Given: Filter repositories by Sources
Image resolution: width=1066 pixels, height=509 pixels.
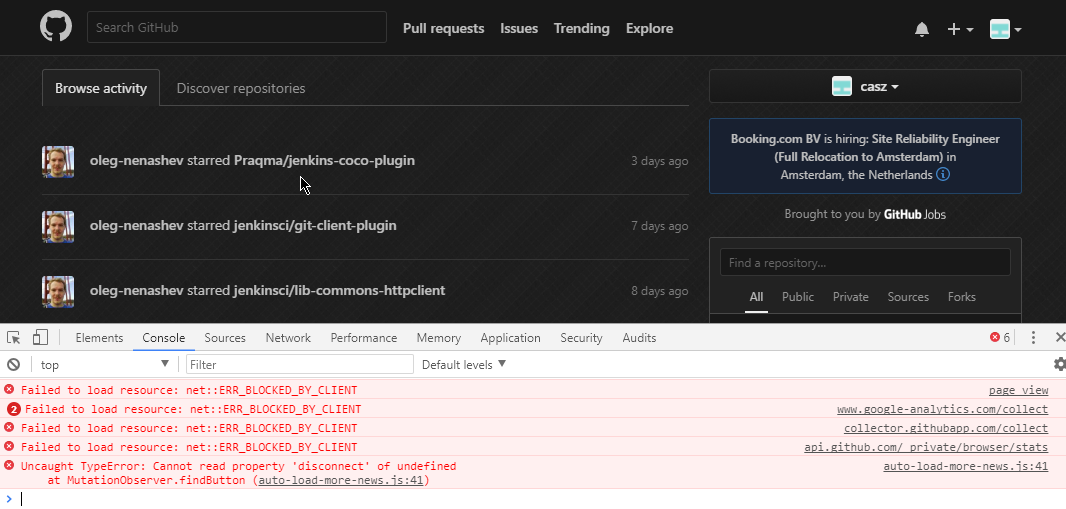Looking at the screenshot, I should click(908, 297).
